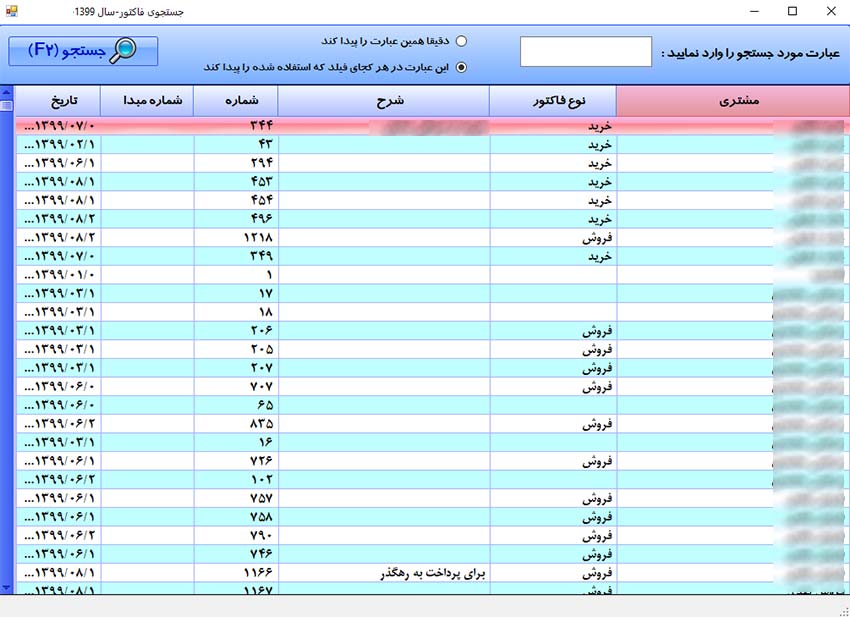Select invoice number ۴۵۴ cell
Screen dimensions: 850x617
236,201
